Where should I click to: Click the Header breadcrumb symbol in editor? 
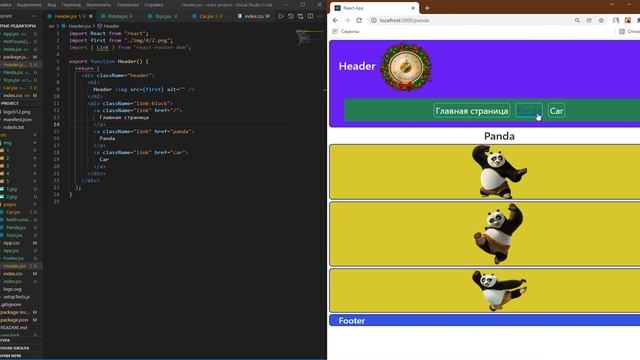pyautogui.click(x=108, y=26)
